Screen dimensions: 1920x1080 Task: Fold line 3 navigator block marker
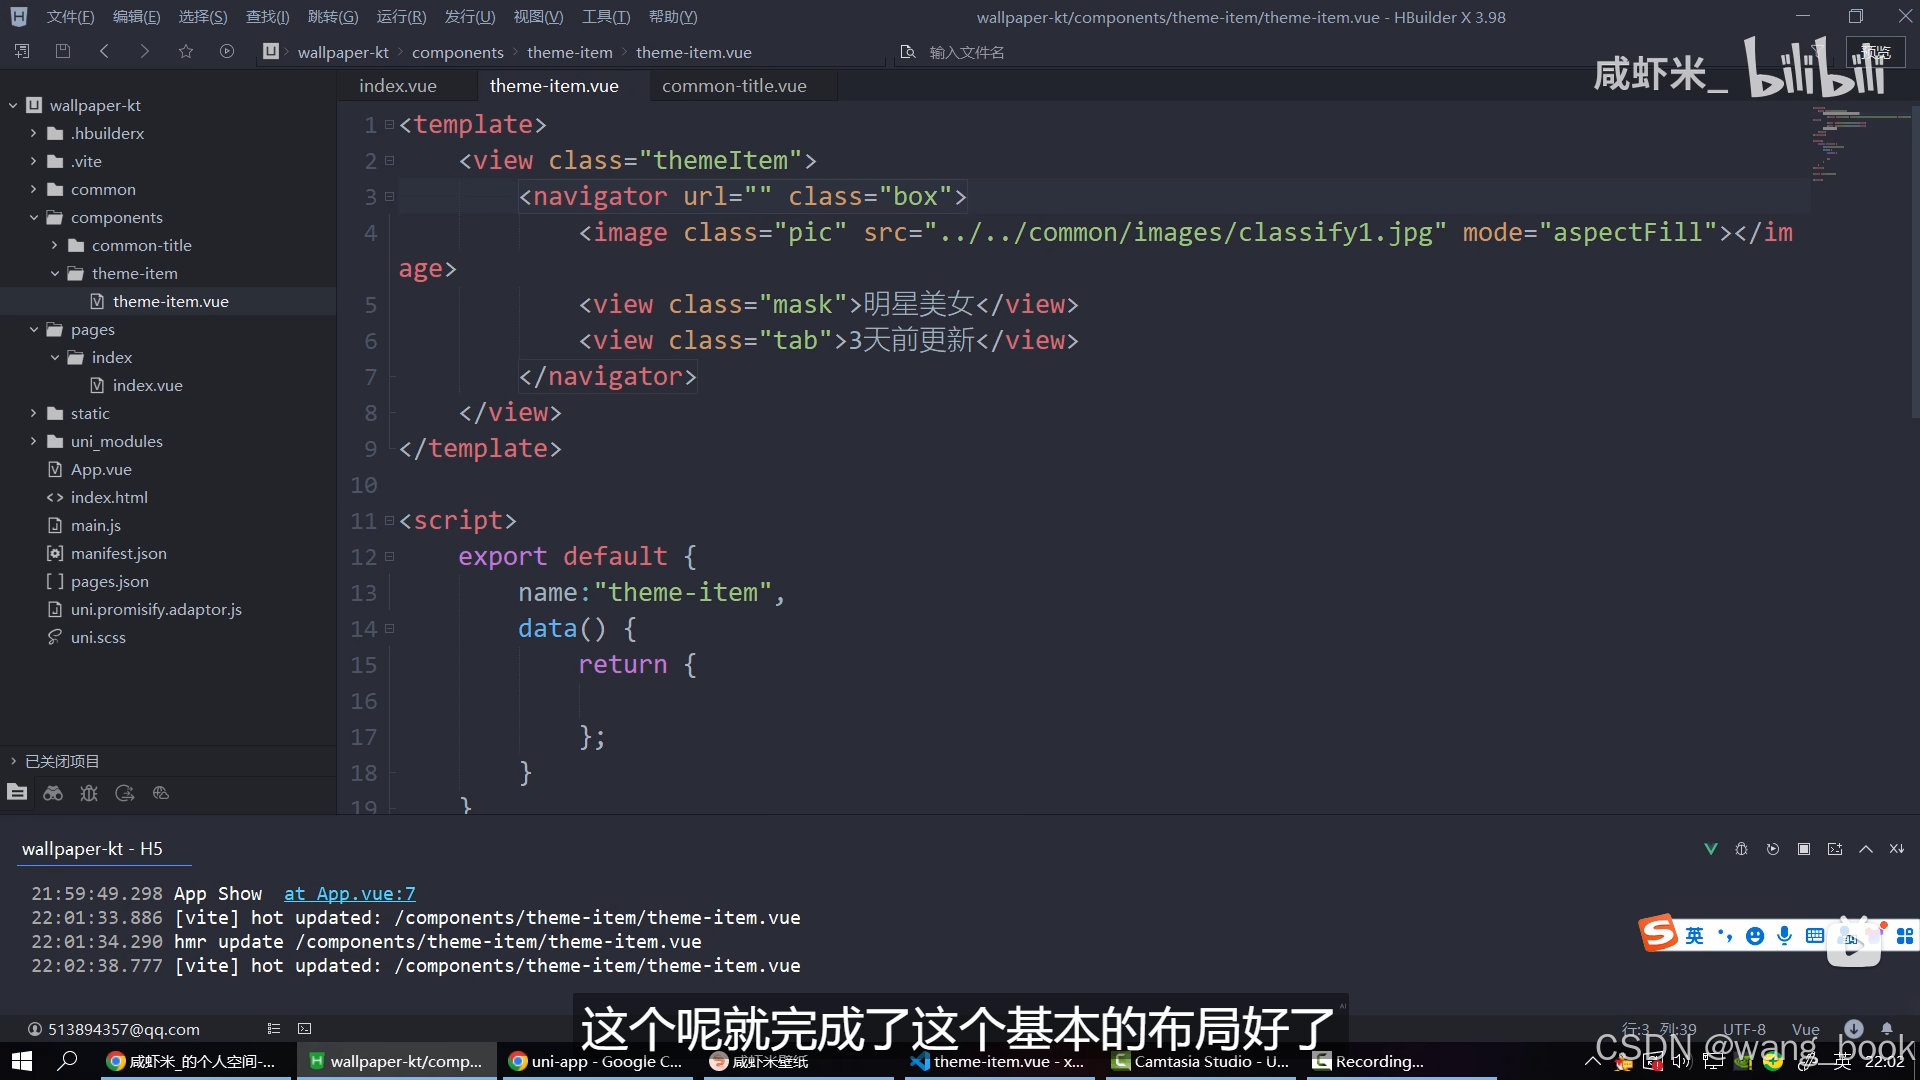(390, 196)
